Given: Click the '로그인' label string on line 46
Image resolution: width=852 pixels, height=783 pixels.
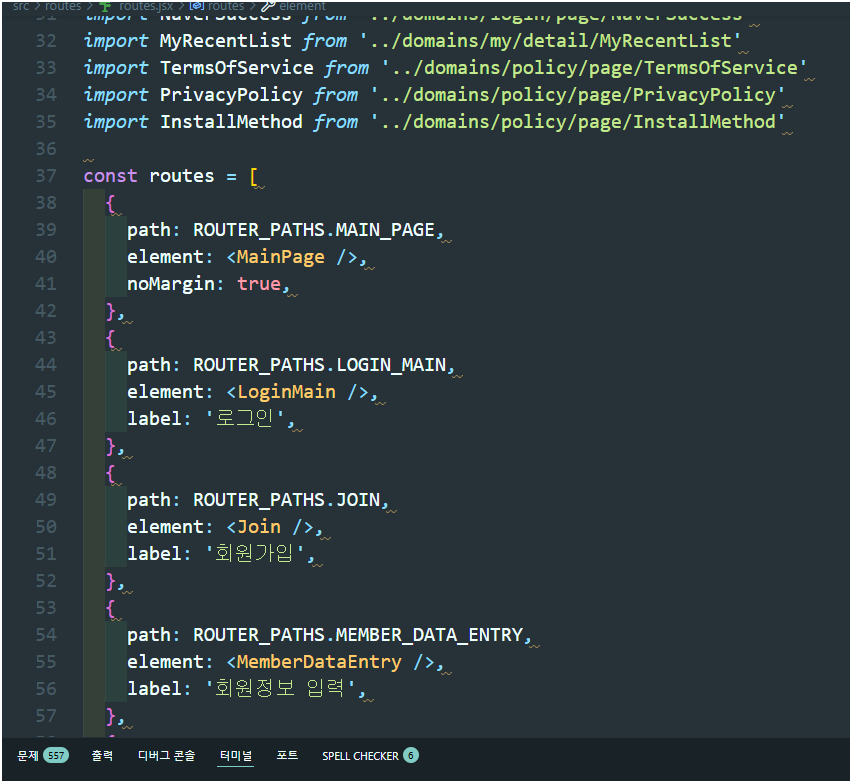Looking at the screenshot, I should 244,418.
